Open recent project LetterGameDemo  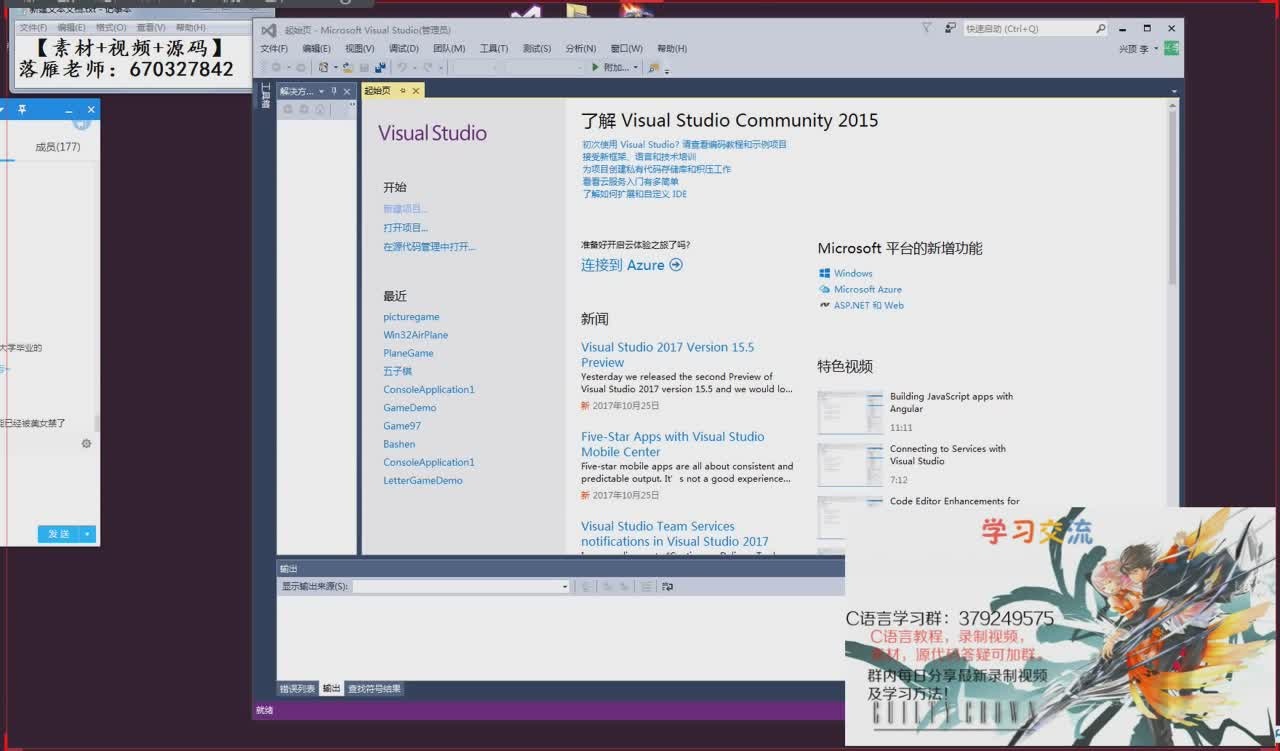coord(423,481)
